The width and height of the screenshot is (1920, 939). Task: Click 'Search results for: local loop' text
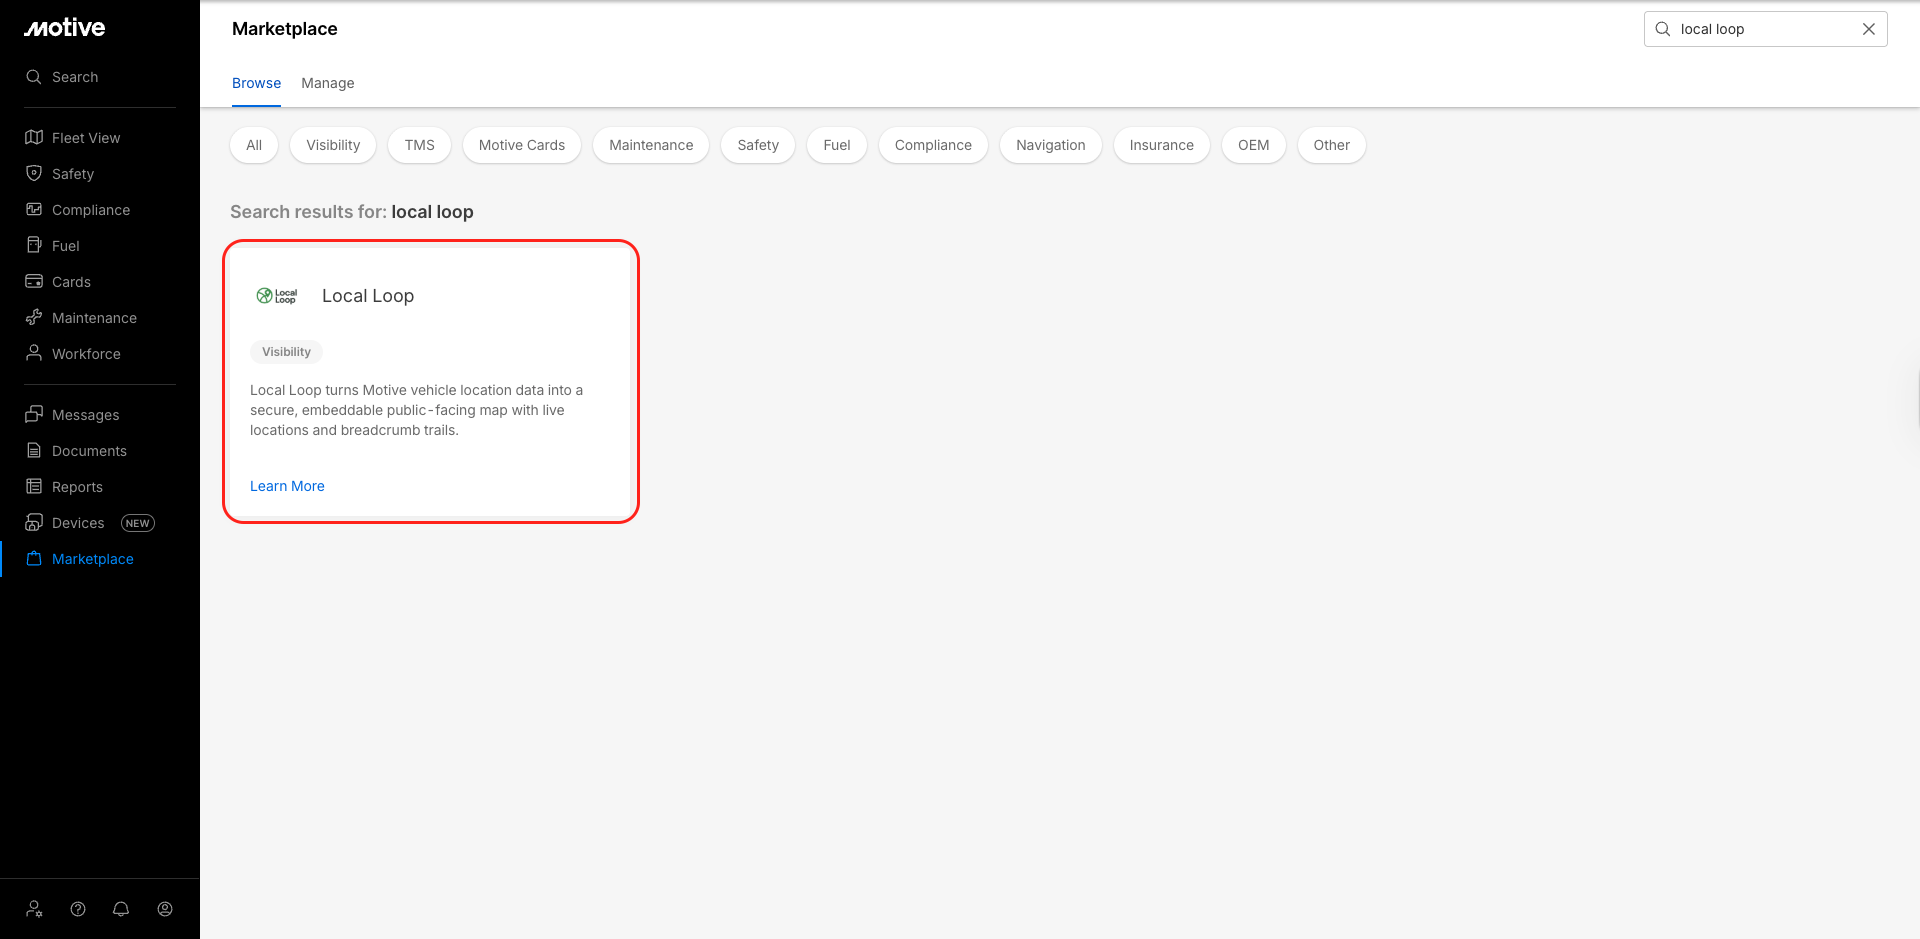pyautogui.click(x=352, y=212)
